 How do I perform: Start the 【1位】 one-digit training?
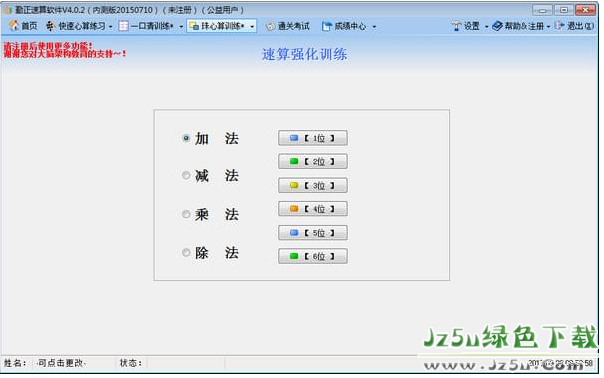coord(313,138)
